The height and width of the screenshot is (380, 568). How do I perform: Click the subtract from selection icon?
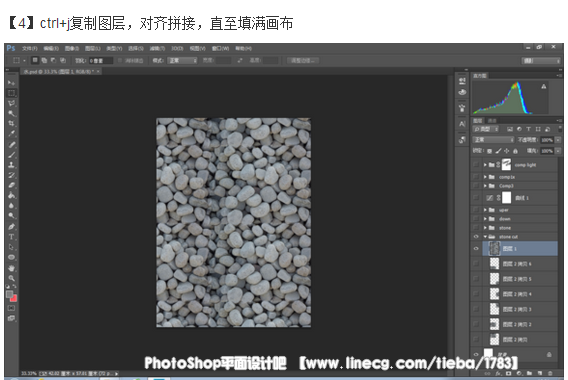(54, 60)
